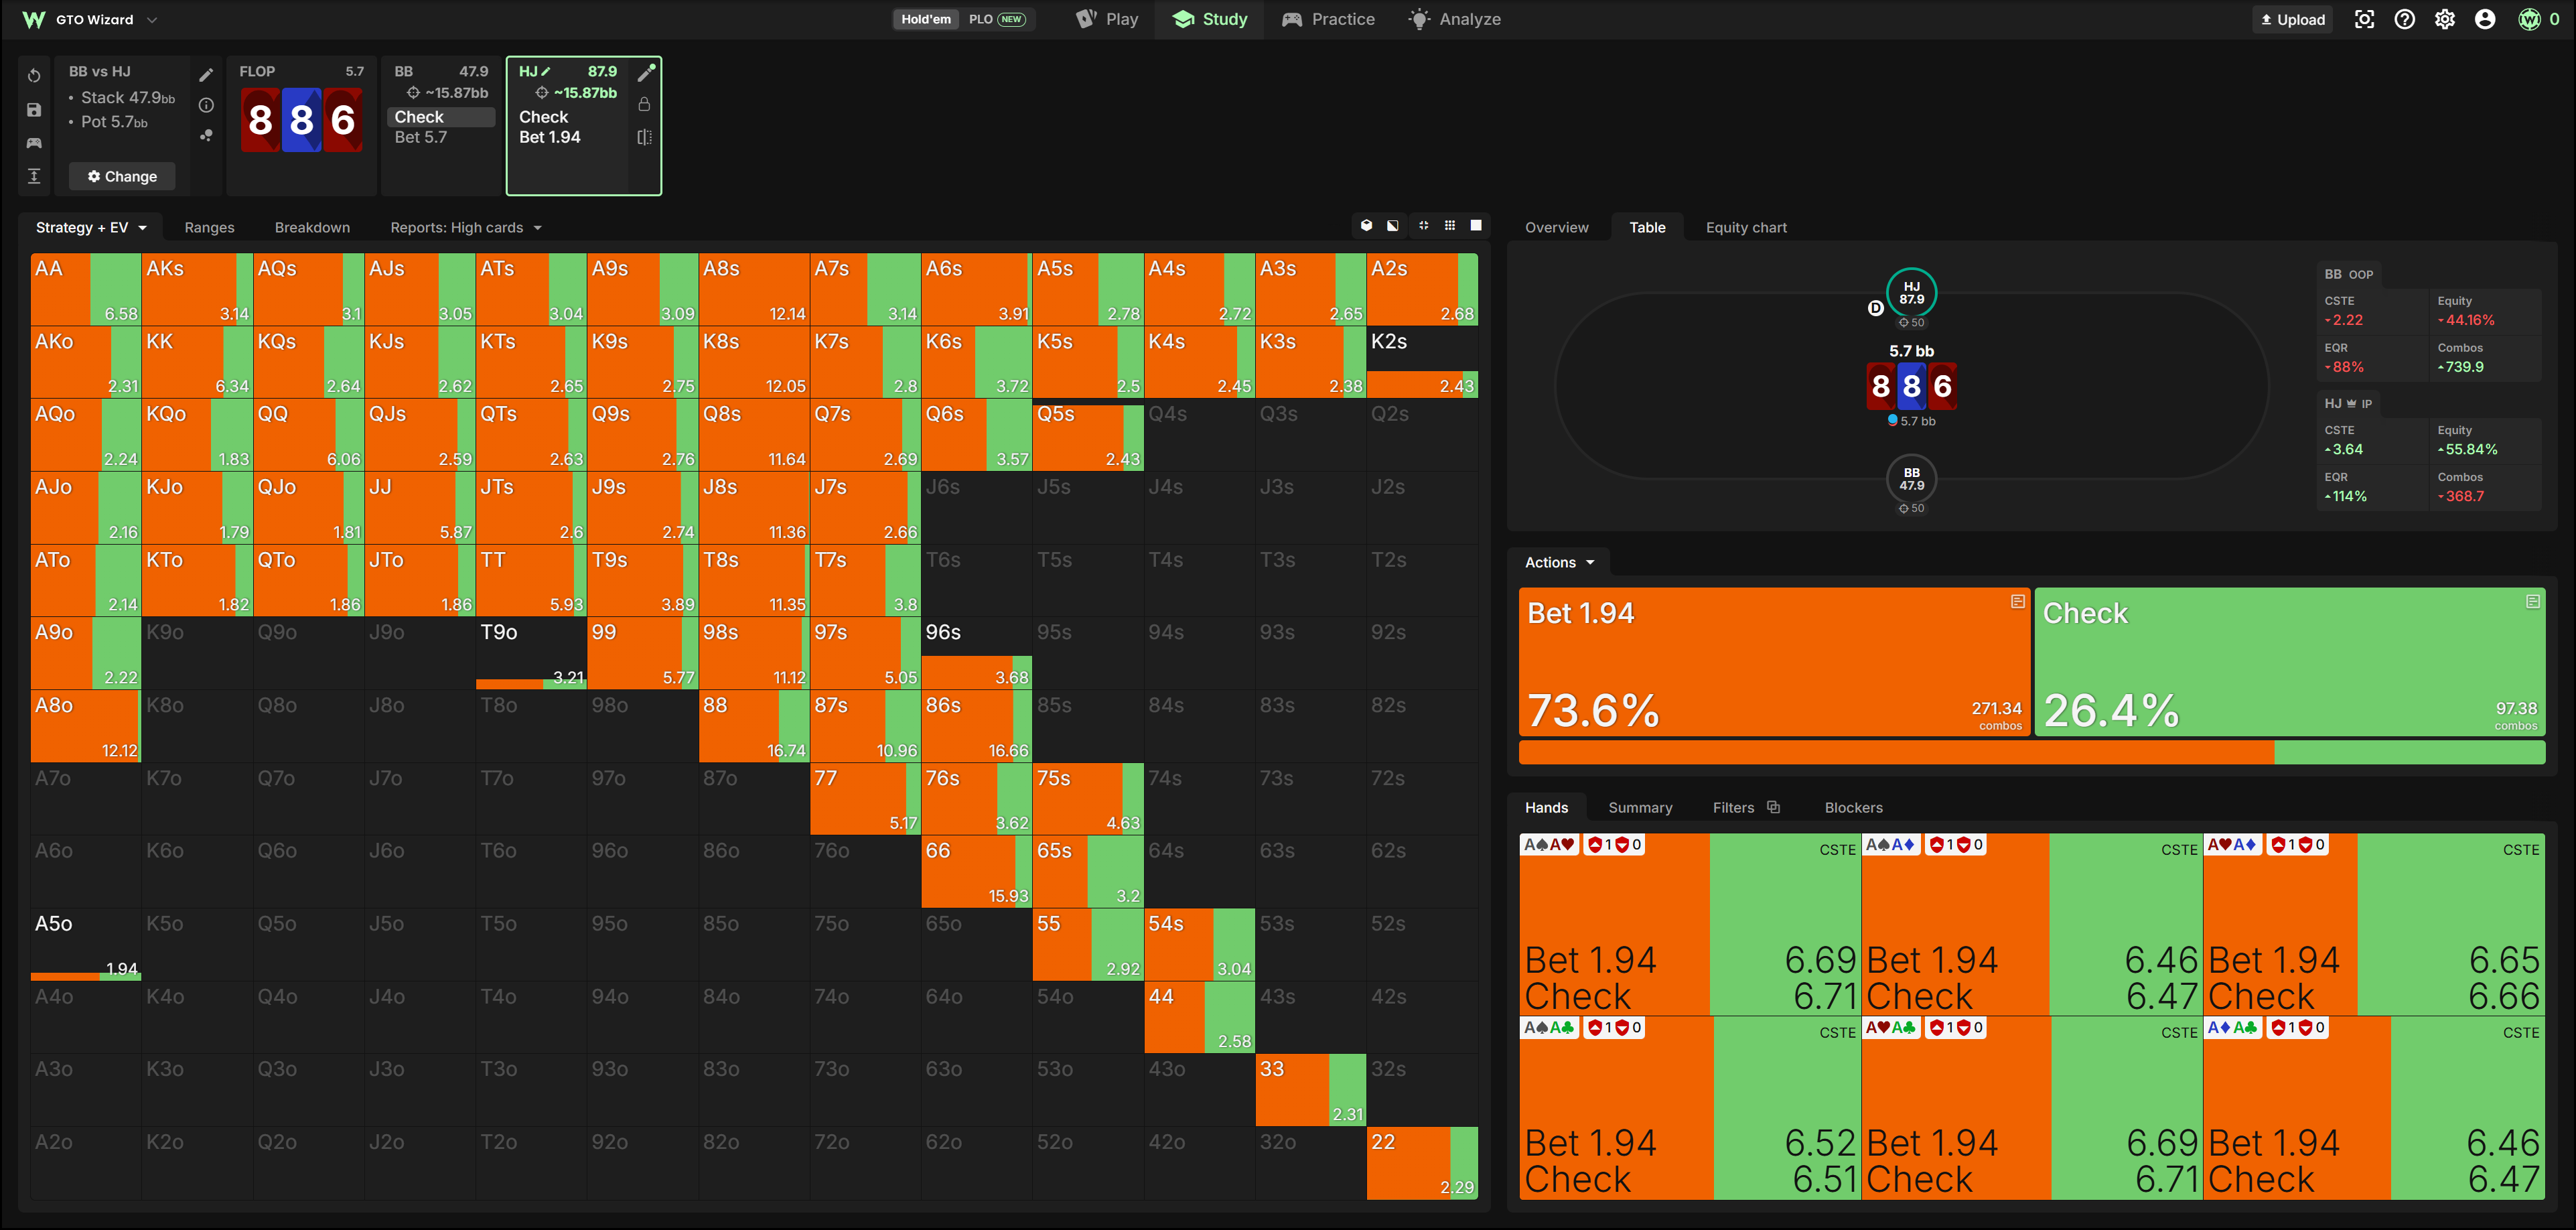Click the bet/check frequency bar under Actions
Viewport: 2576px width, 1230px height.
click(2031, 753)
